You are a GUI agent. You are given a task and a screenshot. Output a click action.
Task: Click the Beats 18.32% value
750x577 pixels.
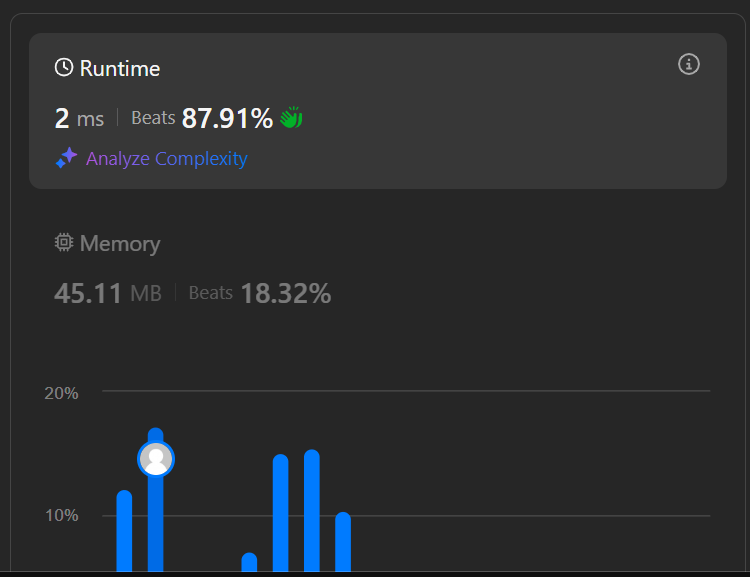[x=260, y=293]
